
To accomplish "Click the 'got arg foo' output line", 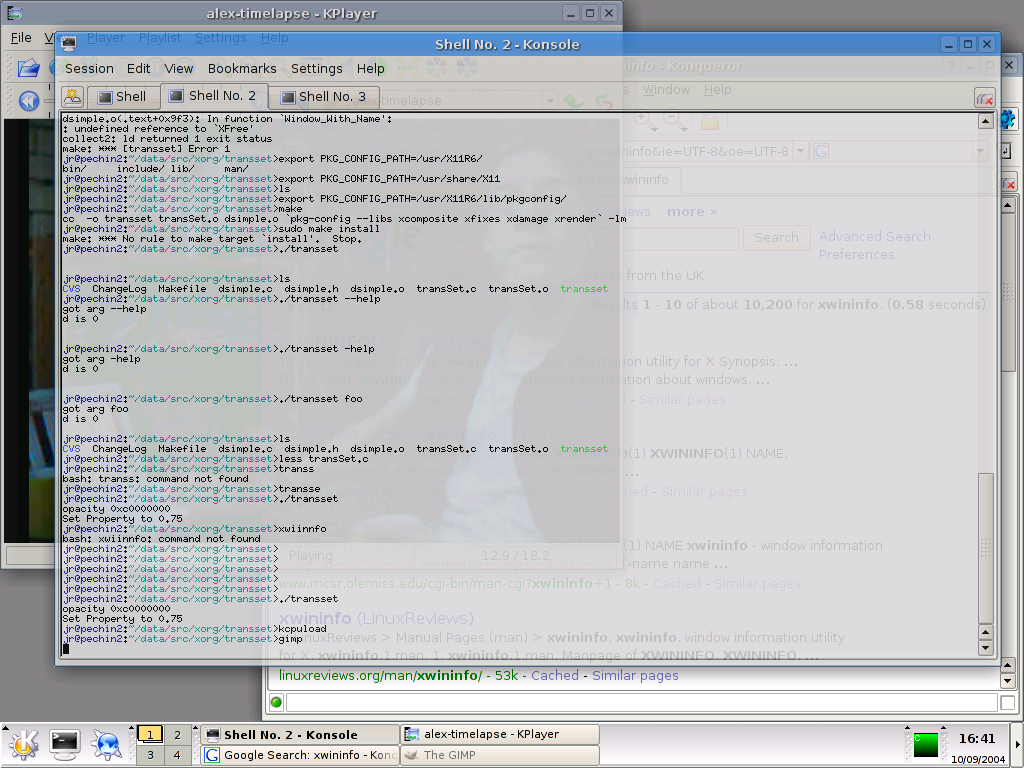I will click(95, 409).
